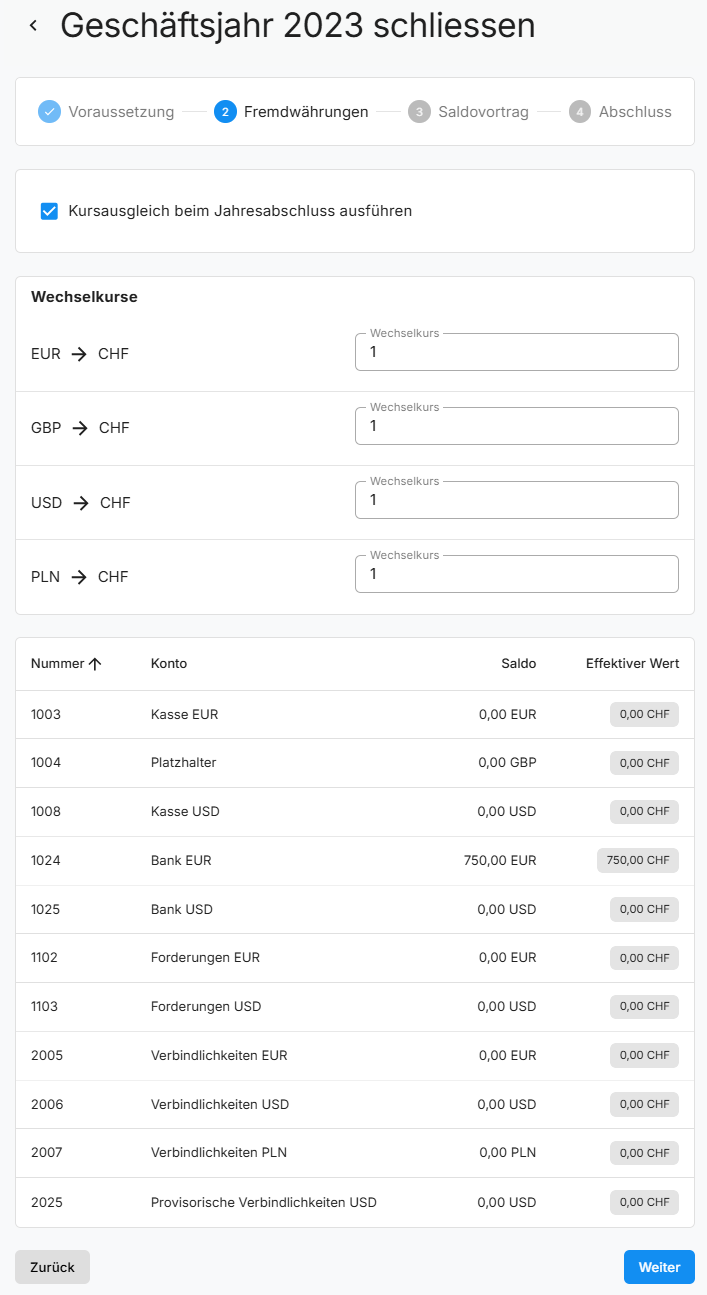Uncheck Kursausgleich beim Jahresabschluss ausführen
The height and width of the screenshot is (1295, 707).
49,211
